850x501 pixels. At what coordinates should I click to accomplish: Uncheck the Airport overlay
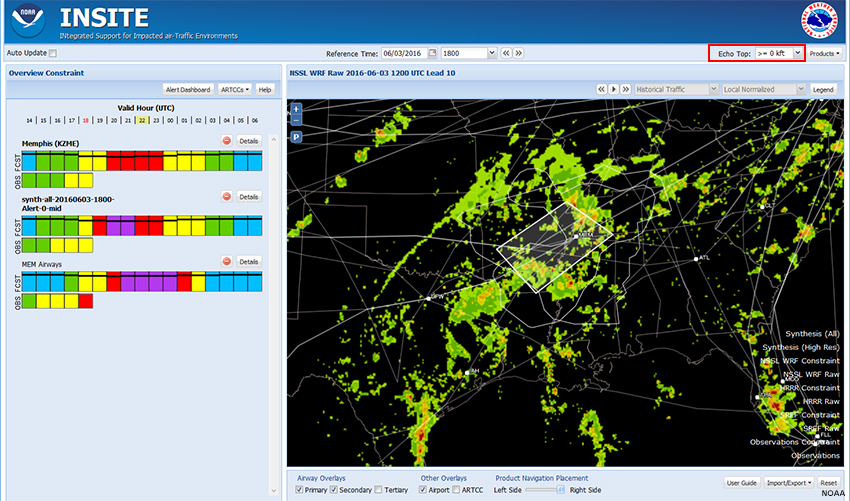pyautogui.click(x=423, y=490)
